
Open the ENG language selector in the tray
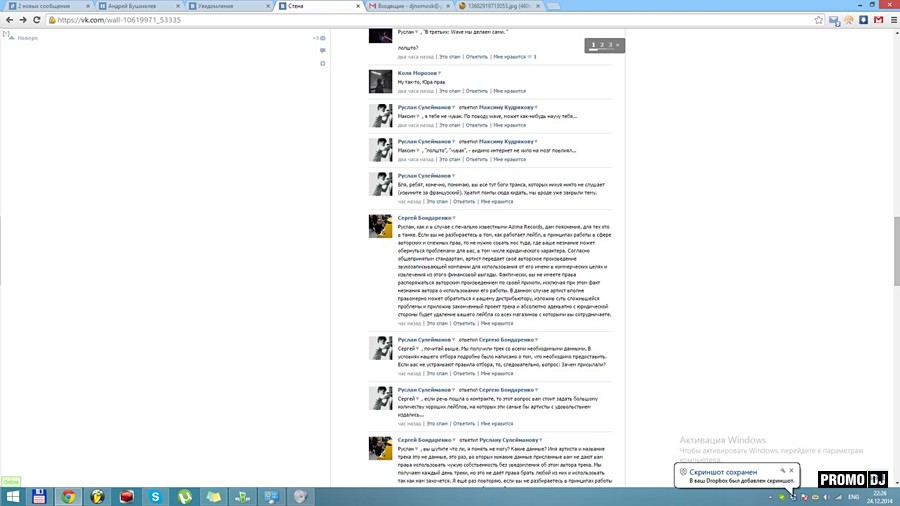tap(854, 496)
